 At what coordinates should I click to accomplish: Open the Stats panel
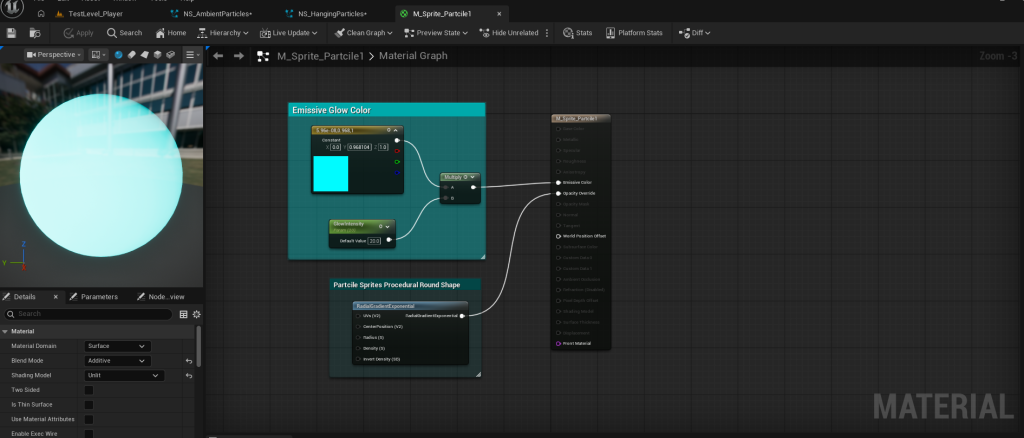tap(577, 33)
